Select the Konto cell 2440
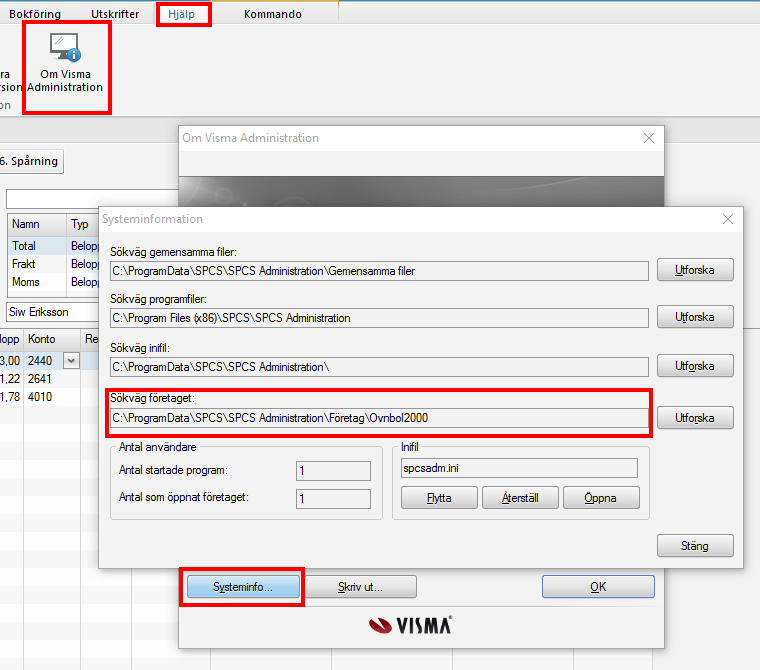760x670 pixels. (x=44, y=361)
